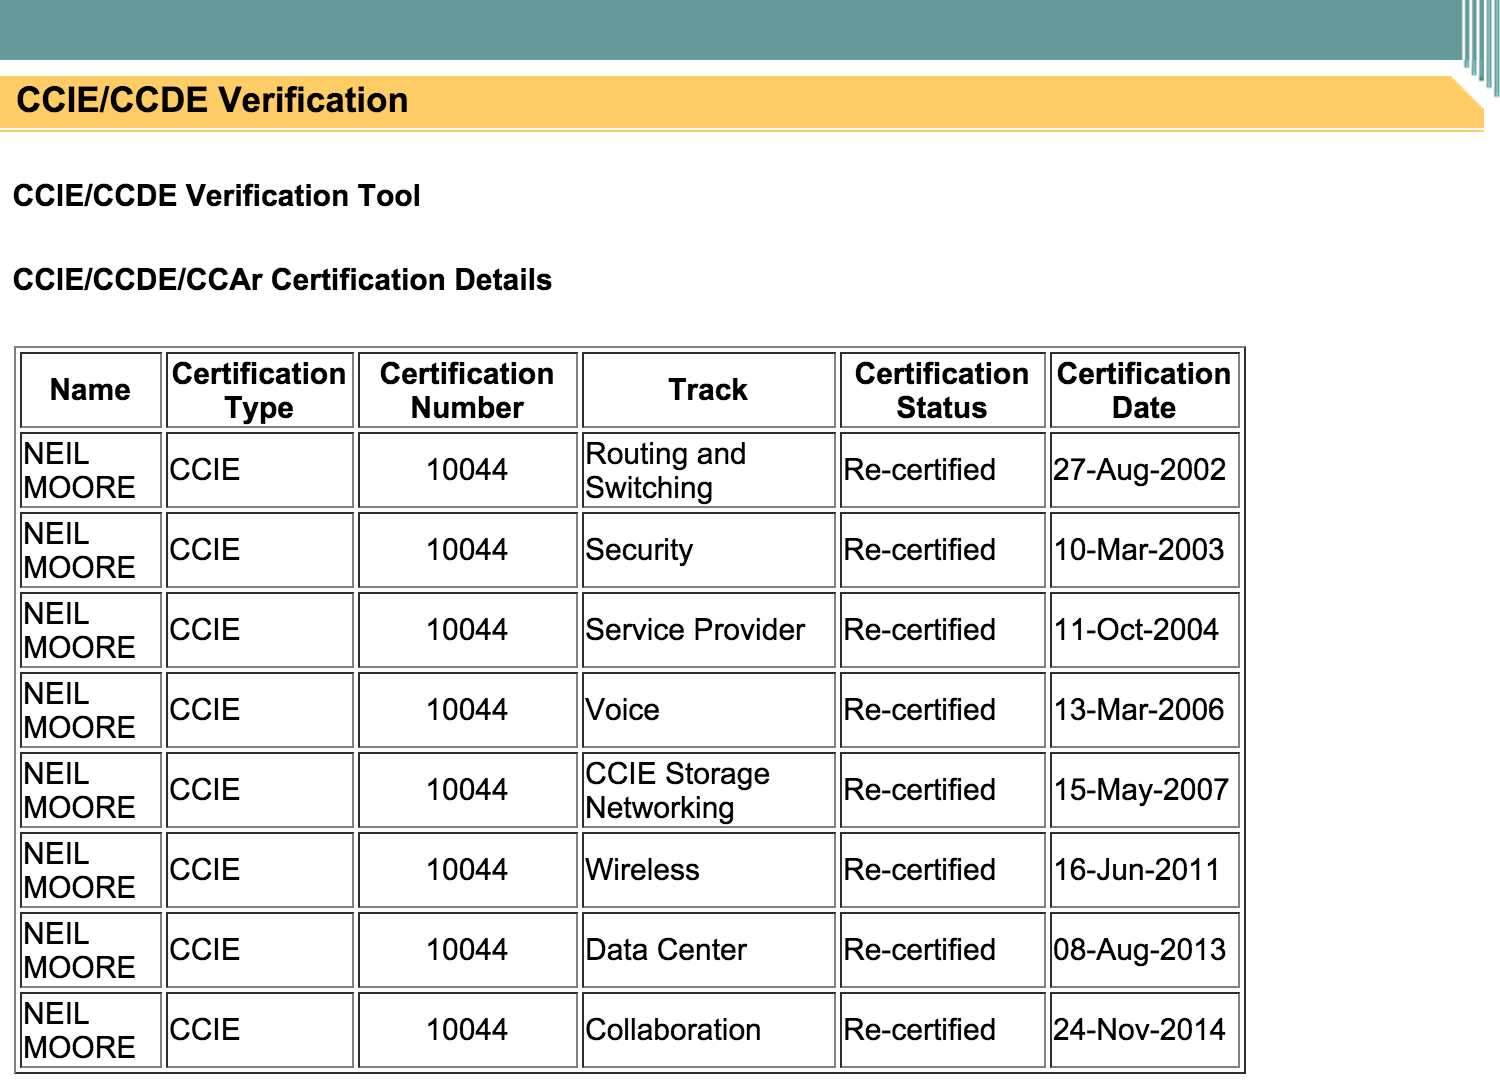This screenshot has width=1500, height=1088.
Task: Click the CCIE/CCDE Verification page title
Action: [x=212, y=100]
